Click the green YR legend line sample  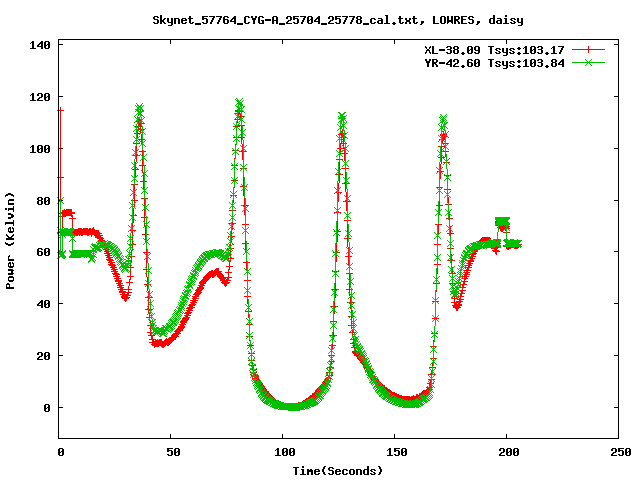[x=588, y=62]
